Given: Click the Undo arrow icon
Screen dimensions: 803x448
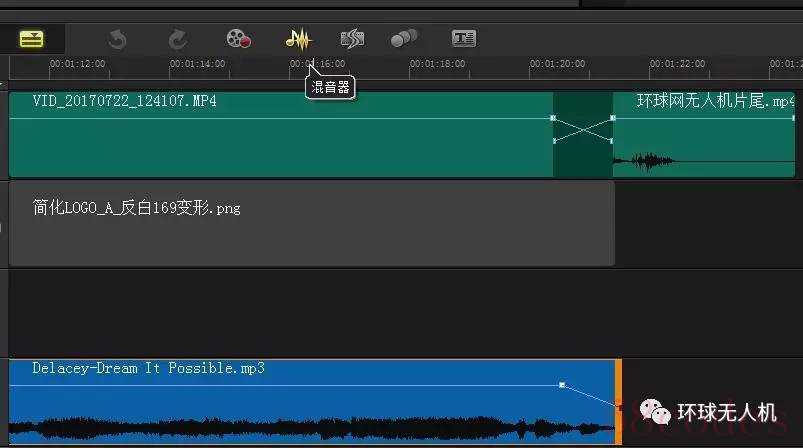Looking at the screenshot, I should (117, 39).
